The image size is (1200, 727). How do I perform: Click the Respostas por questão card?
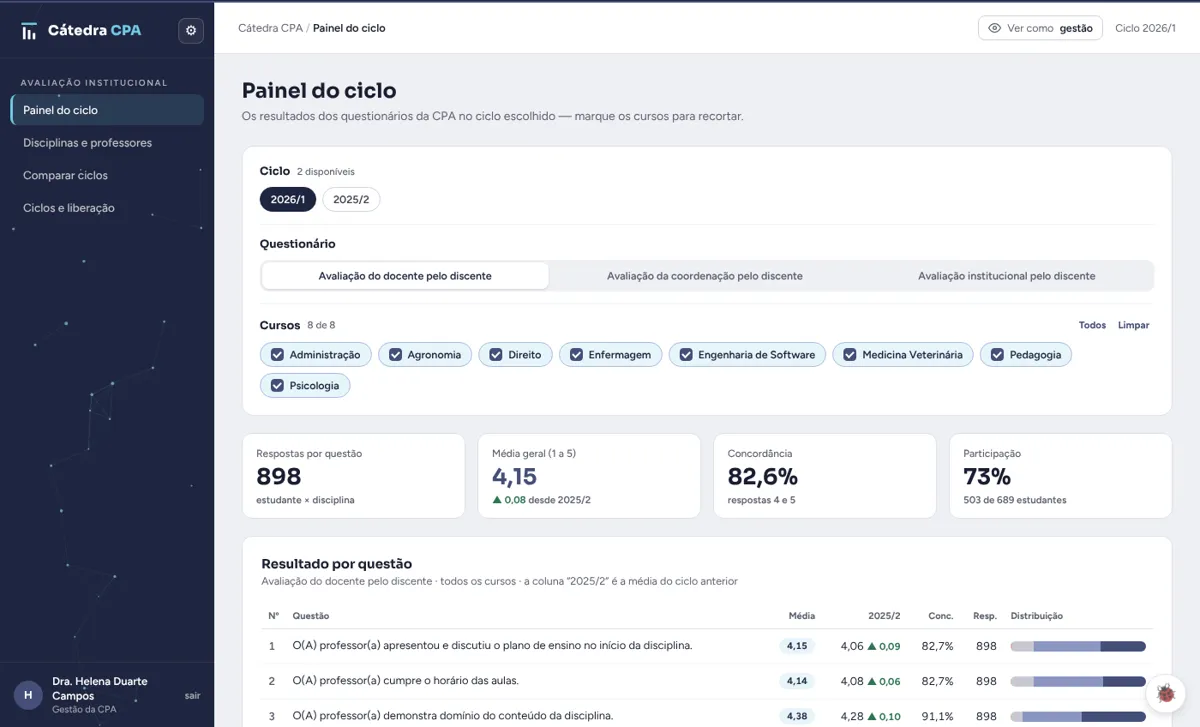(353, 476)
